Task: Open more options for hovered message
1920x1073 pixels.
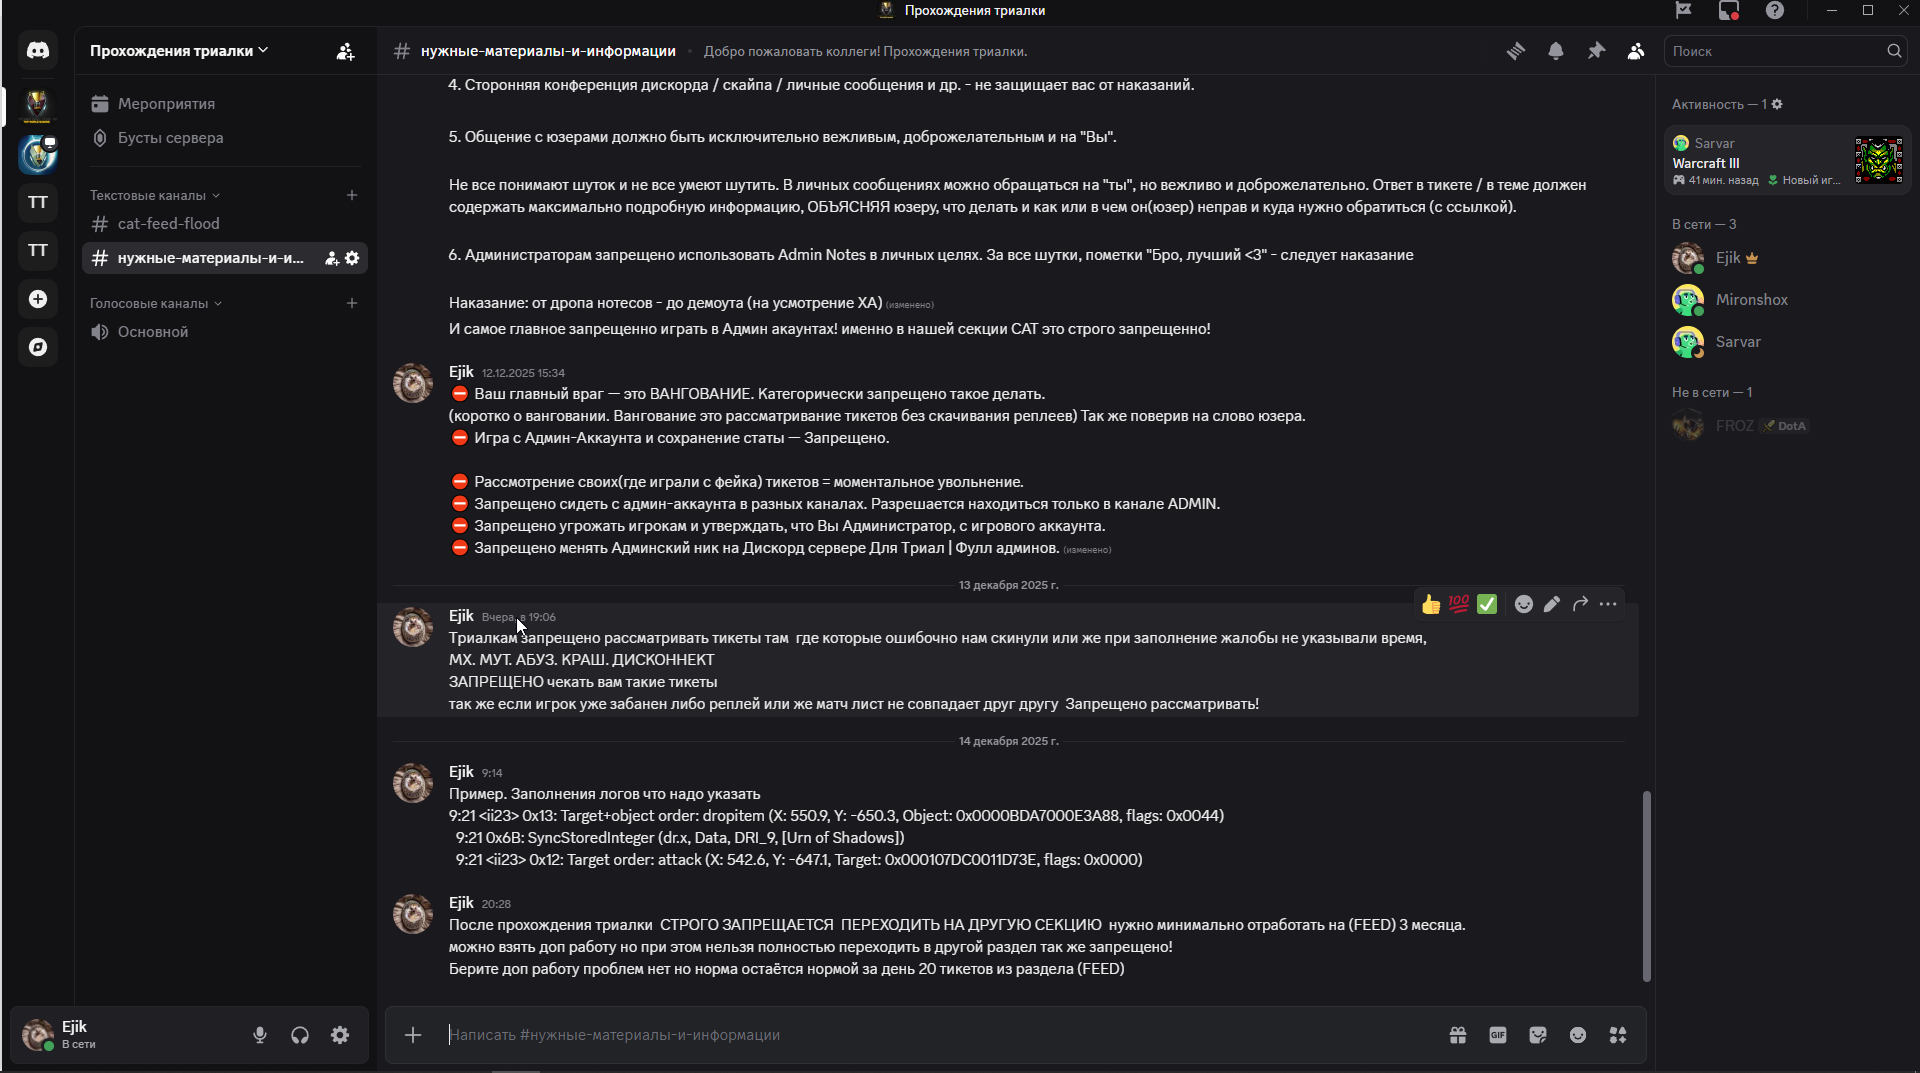Action: pyautogui.click(x=1608, y=604)
